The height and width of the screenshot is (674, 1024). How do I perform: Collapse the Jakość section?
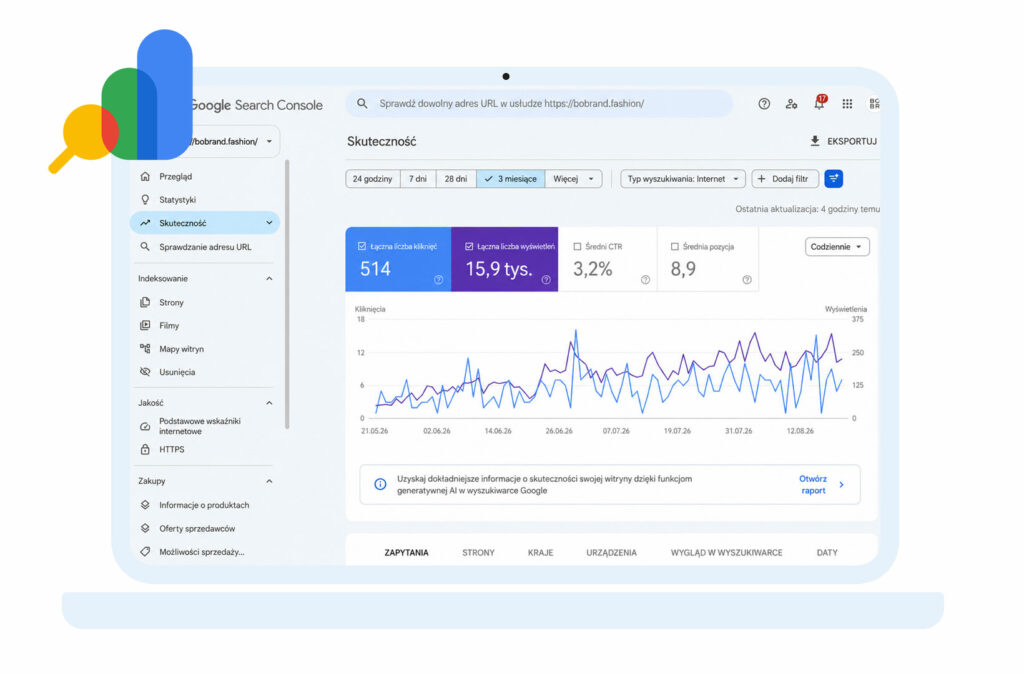click(x=269, y=403)
